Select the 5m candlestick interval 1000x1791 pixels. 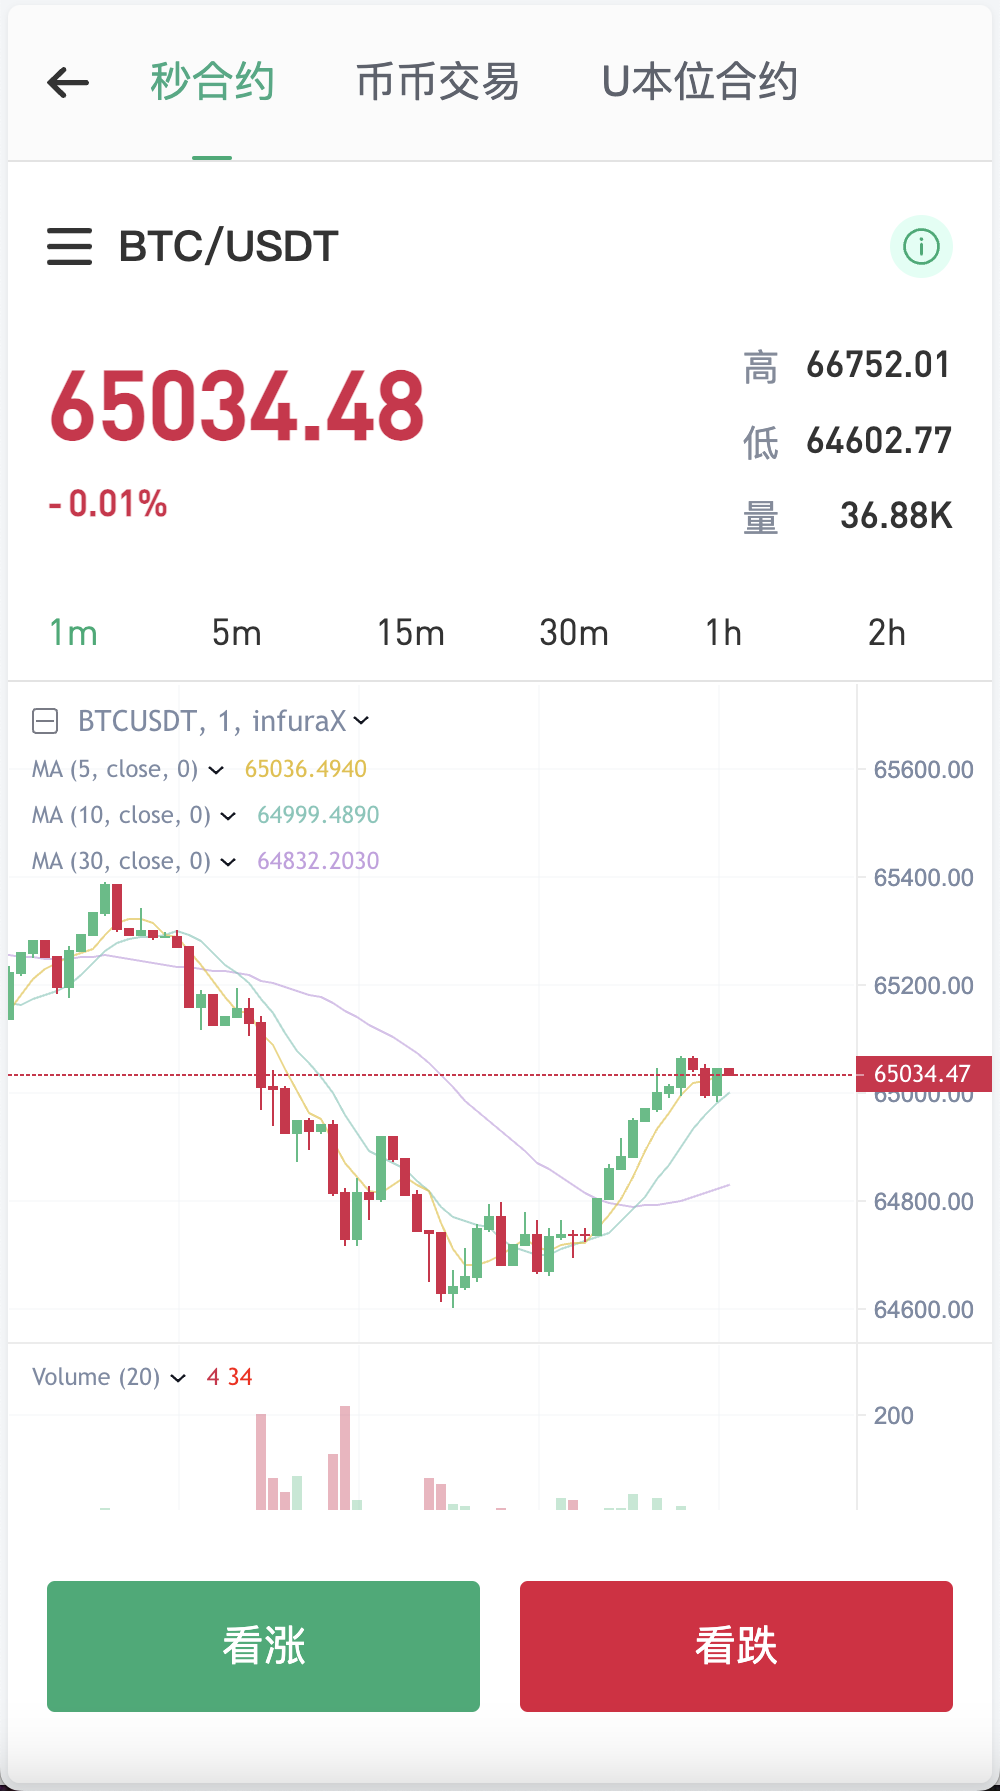(x=236, y=632)
